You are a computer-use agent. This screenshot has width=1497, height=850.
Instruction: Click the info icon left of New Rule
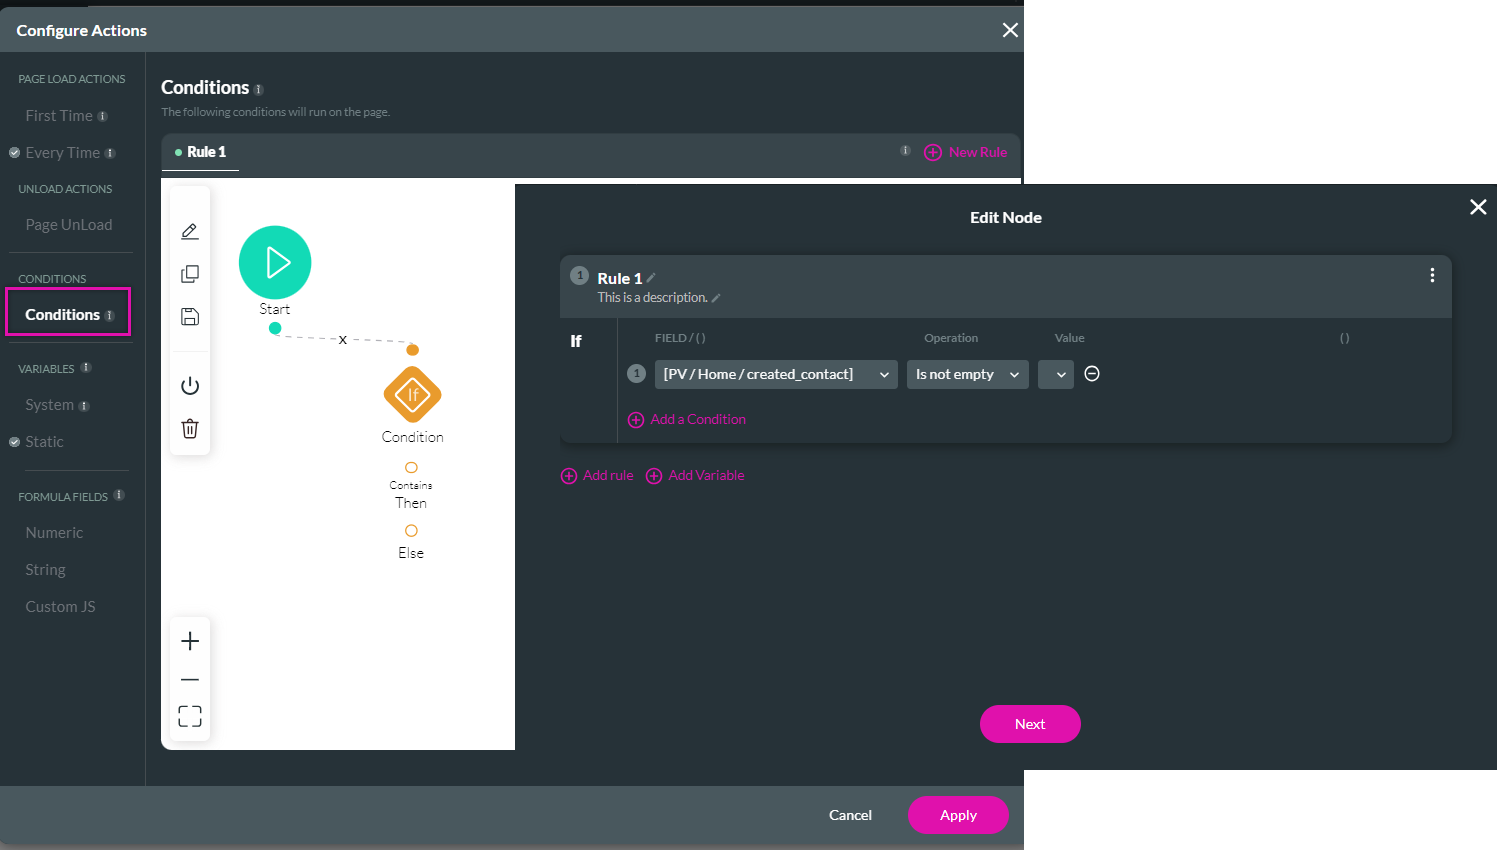[905, 151]
